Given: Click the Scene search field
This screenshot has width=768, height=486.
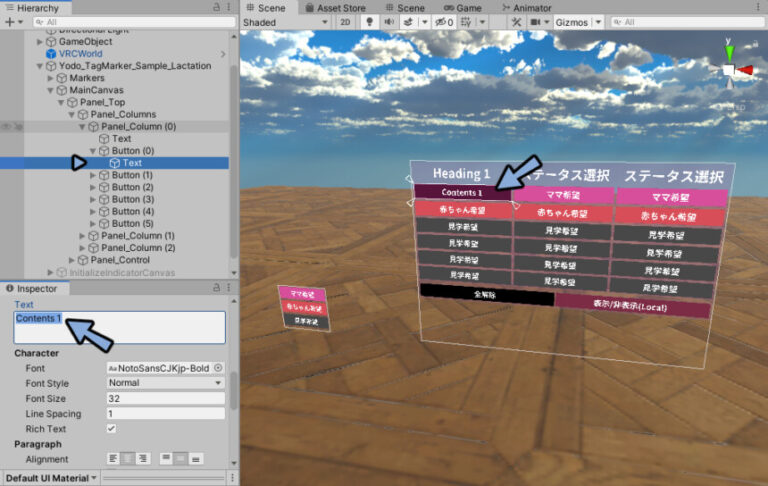Looking at the screenshot, I should [687, 22].
